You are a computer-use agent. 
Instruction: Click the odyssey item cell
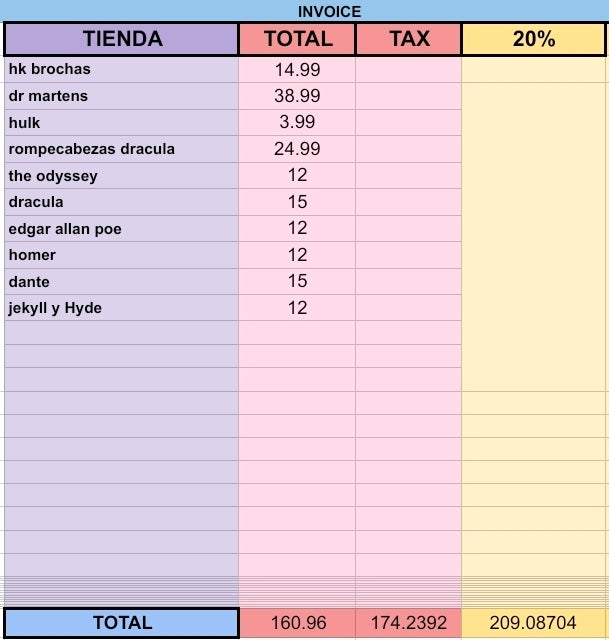121,176
